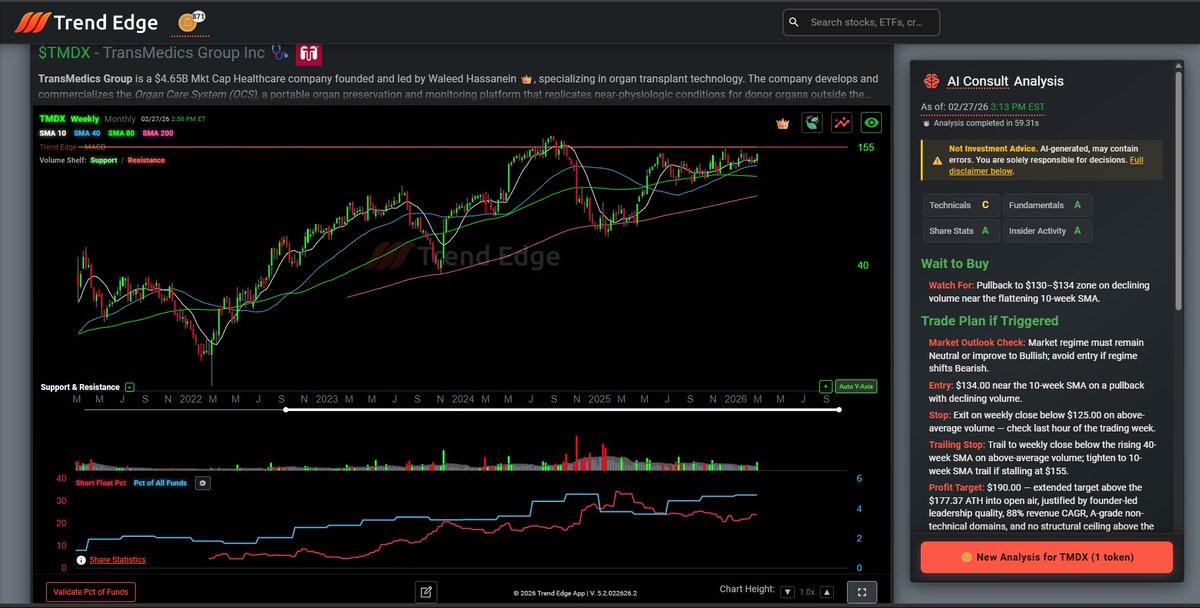
Task: Toggle the SMA 40 moving average
Action: point(87,133)
